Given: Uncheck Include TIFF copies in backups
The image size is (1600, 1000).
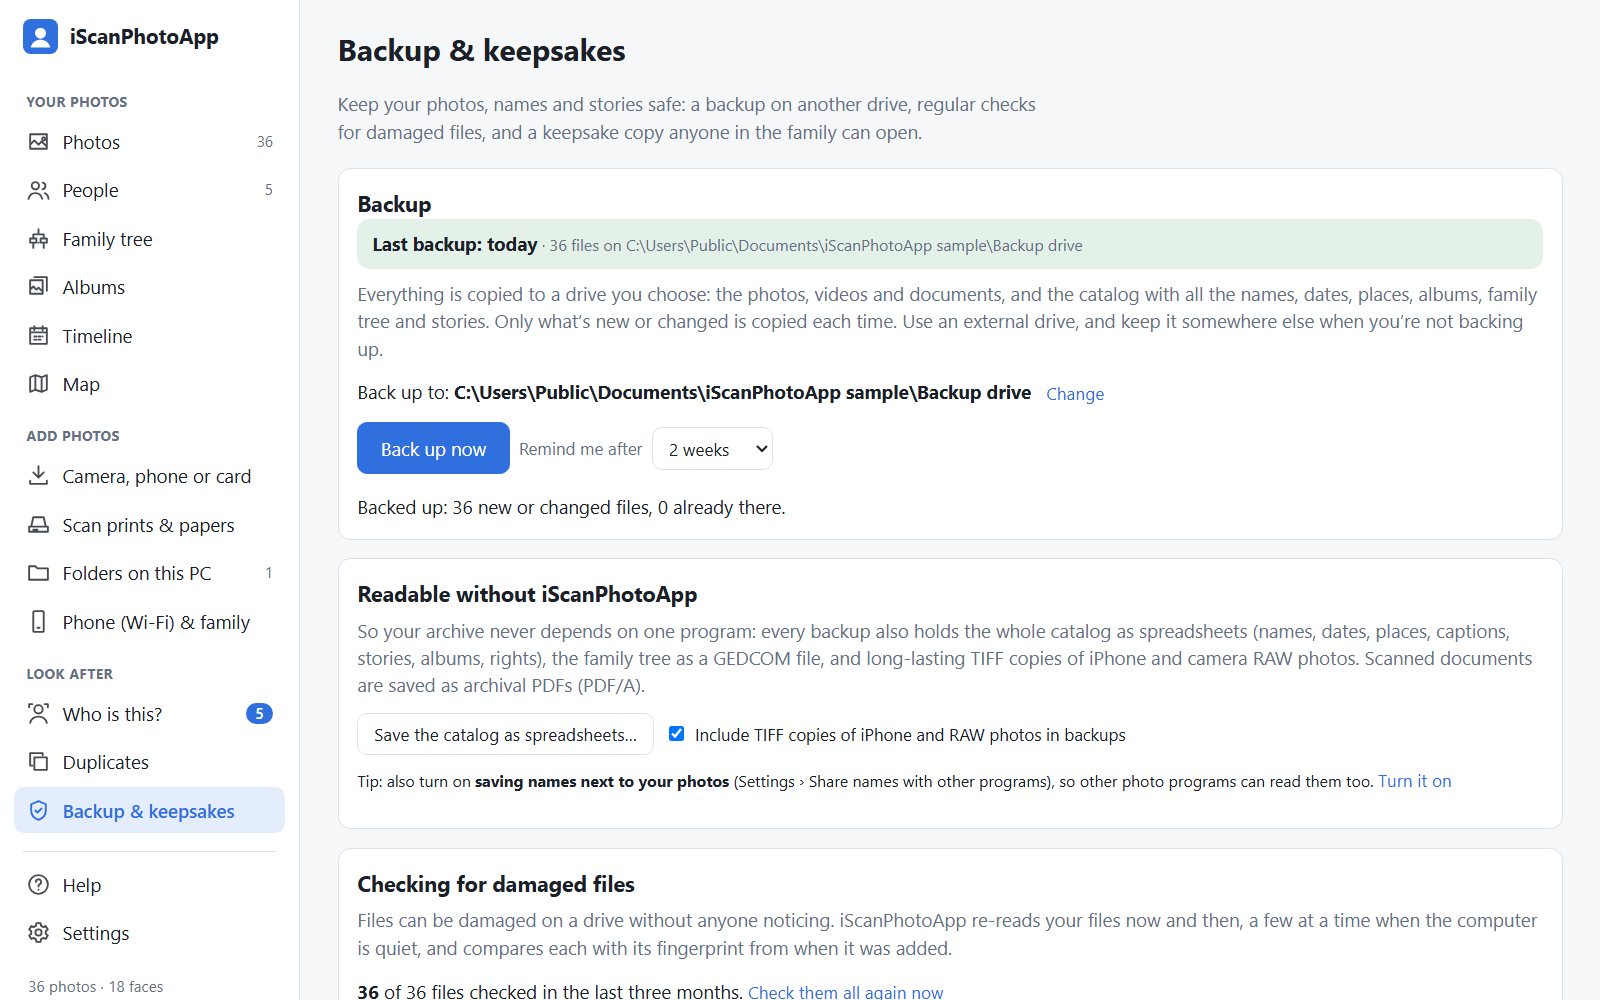Looking at the screenshot, I should 677,734.
